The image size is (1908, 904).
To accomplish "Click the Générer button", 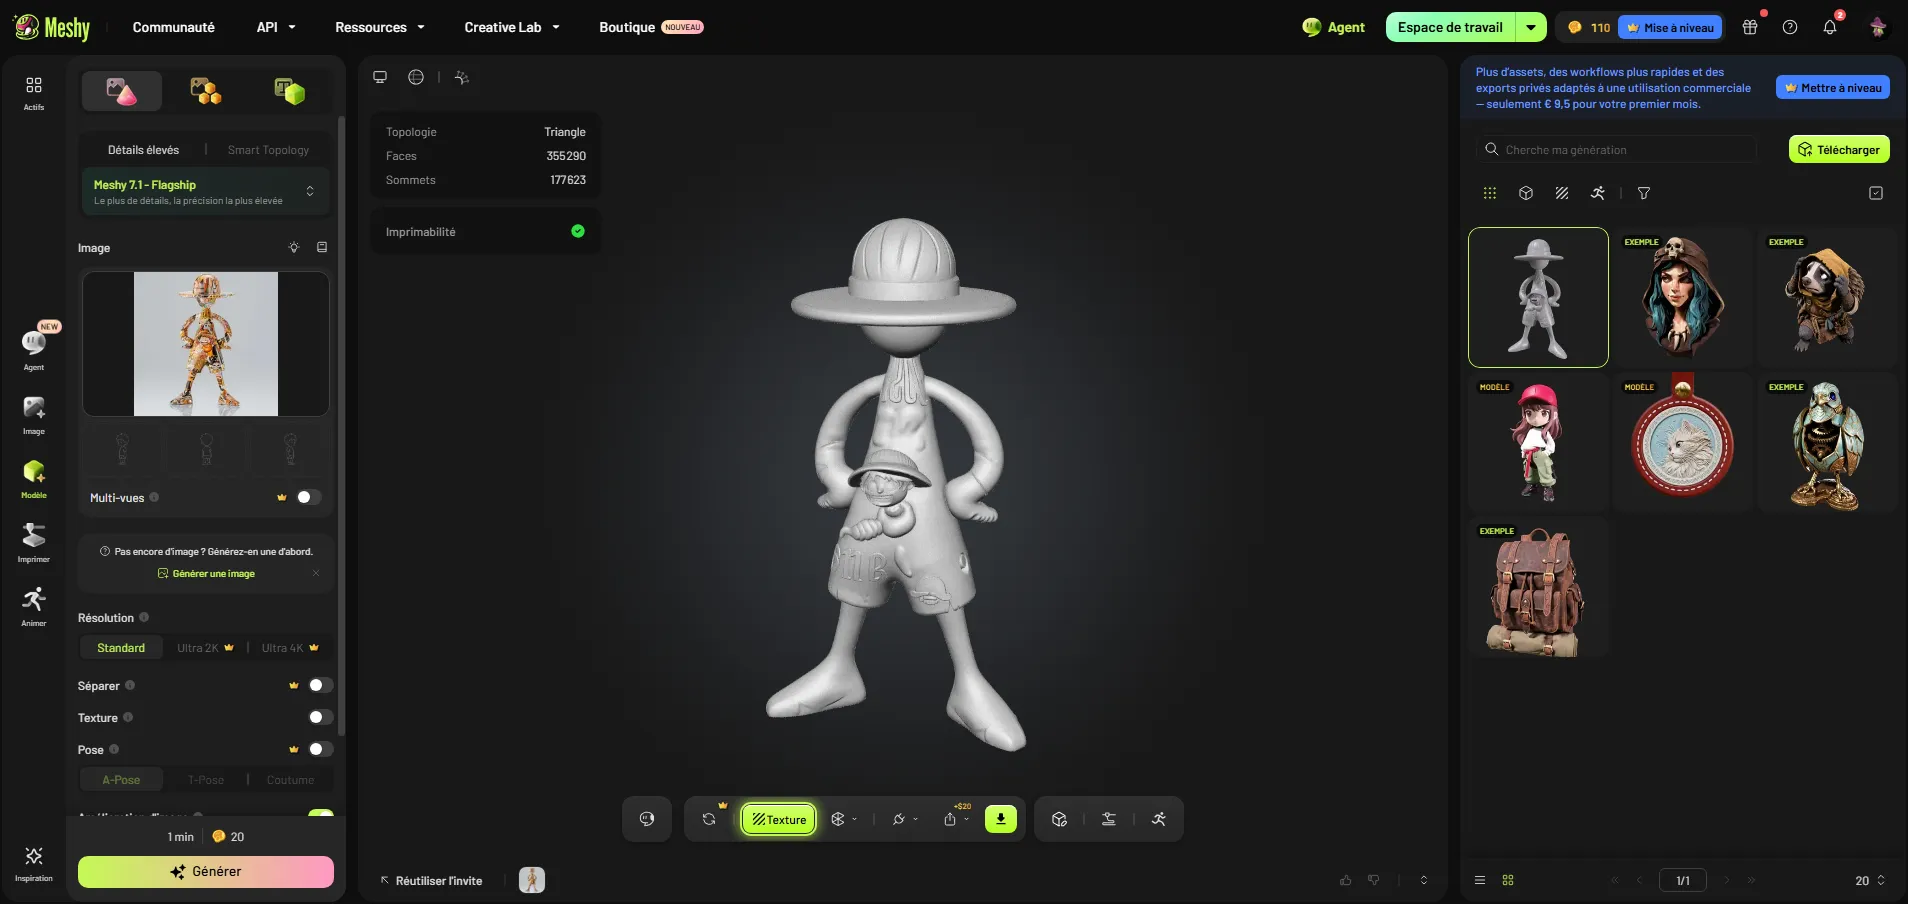I will pos(206,872).
